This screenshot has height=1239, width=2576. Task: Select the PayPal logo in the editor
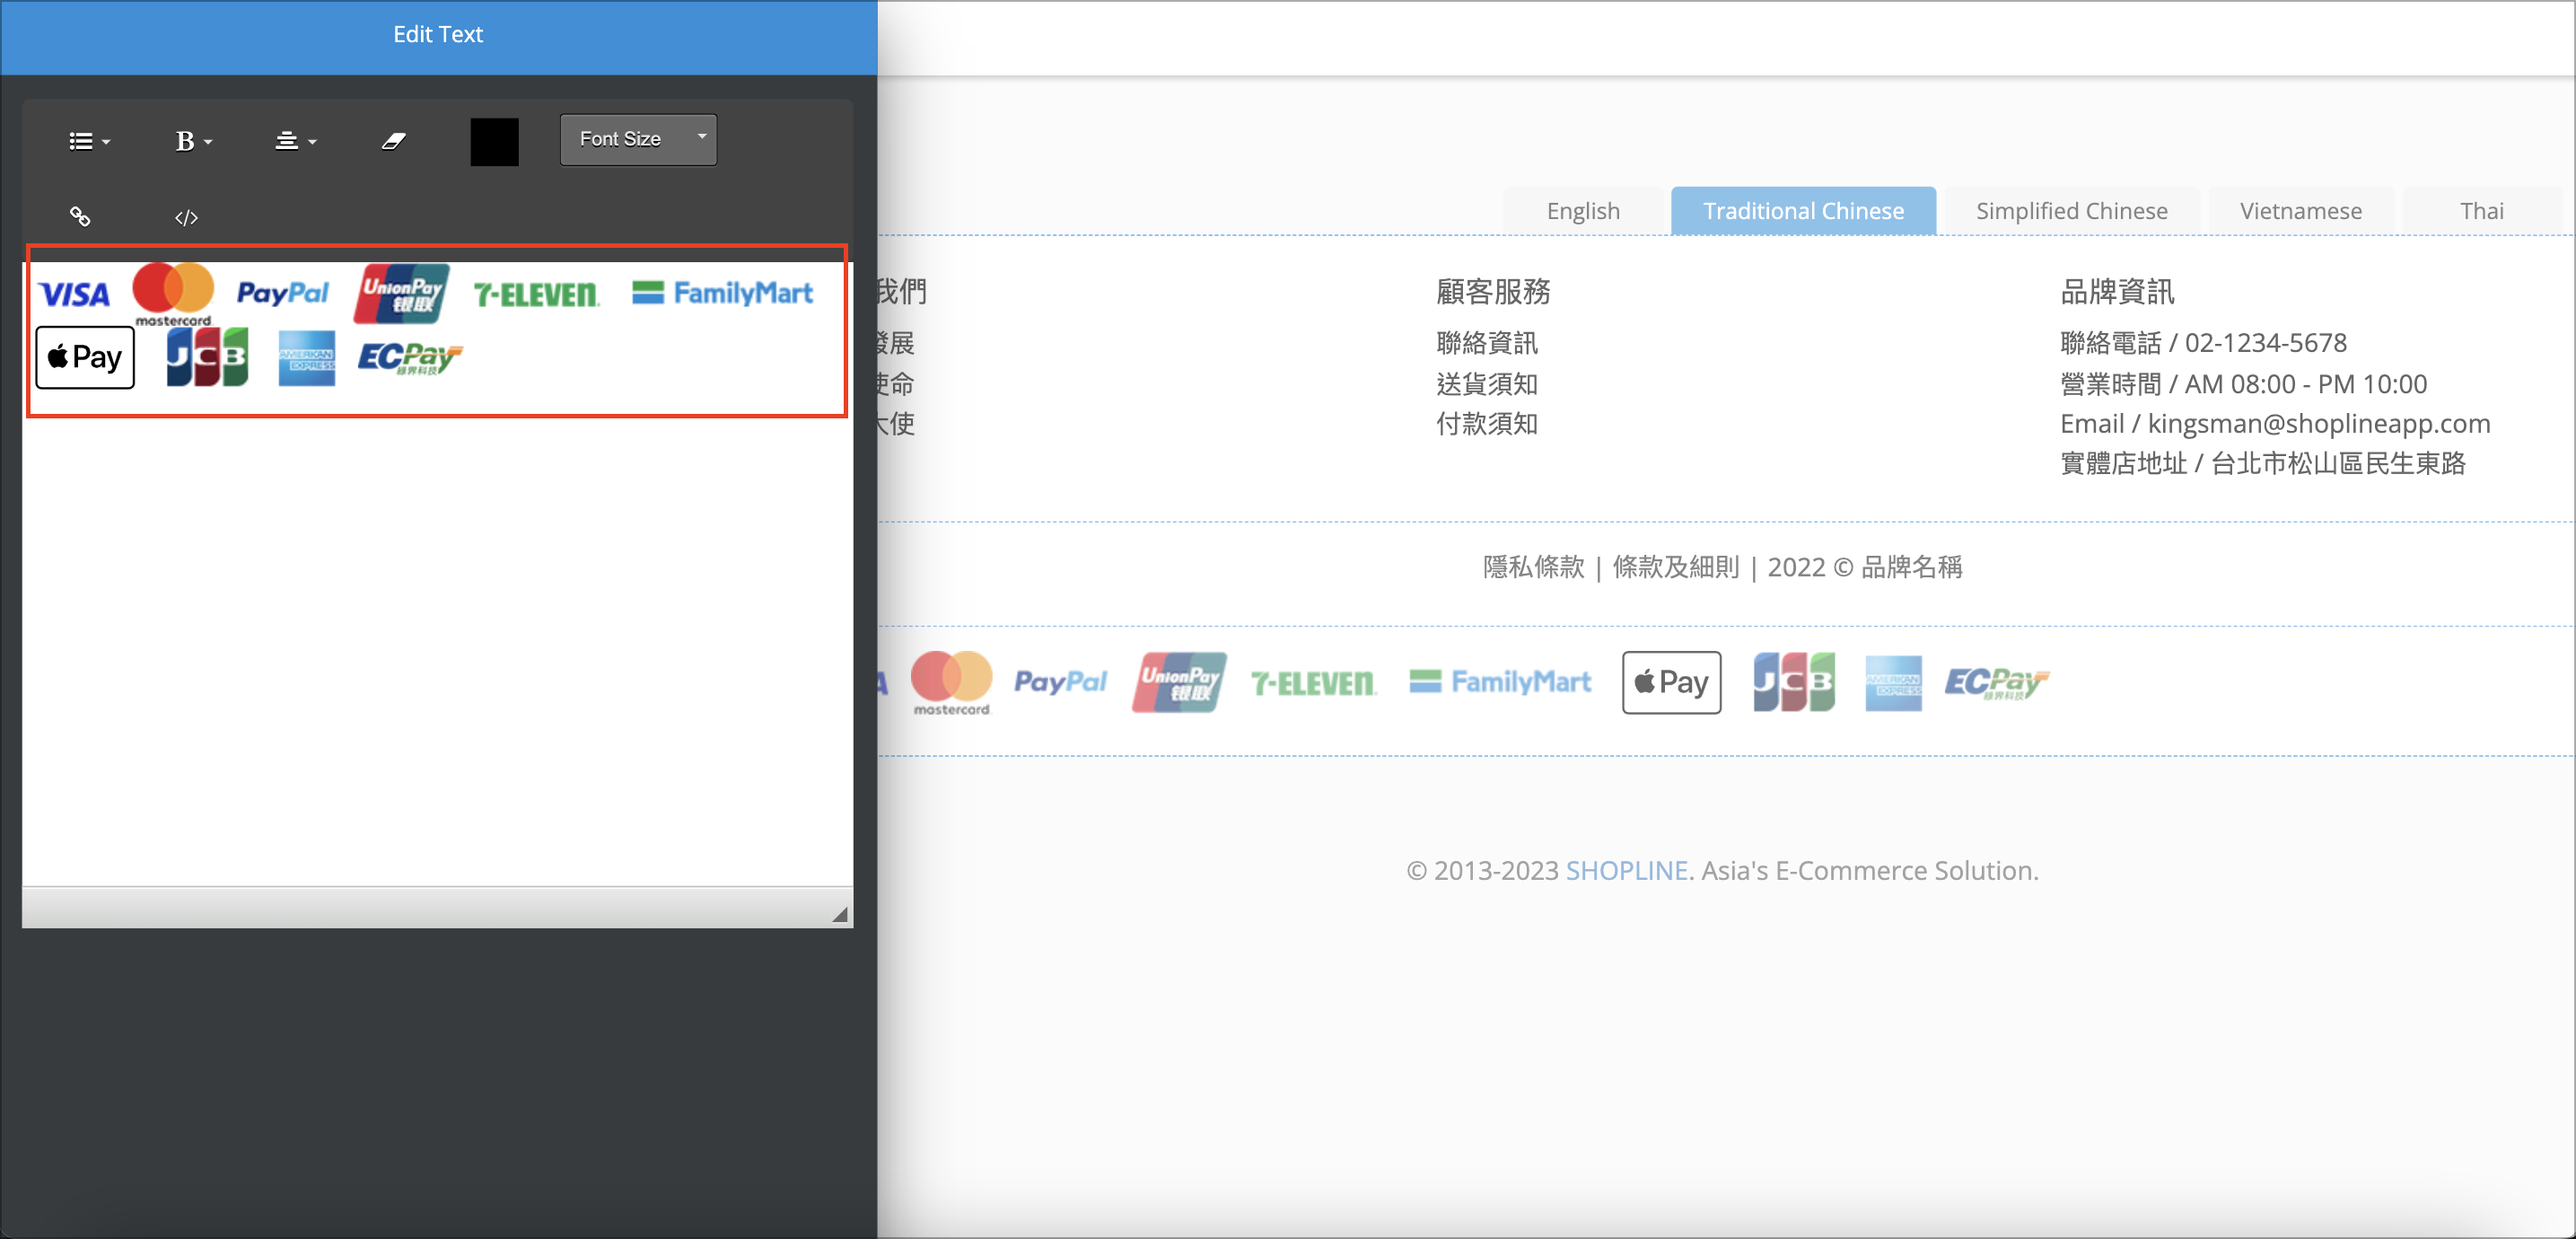(x=282, y=293)
